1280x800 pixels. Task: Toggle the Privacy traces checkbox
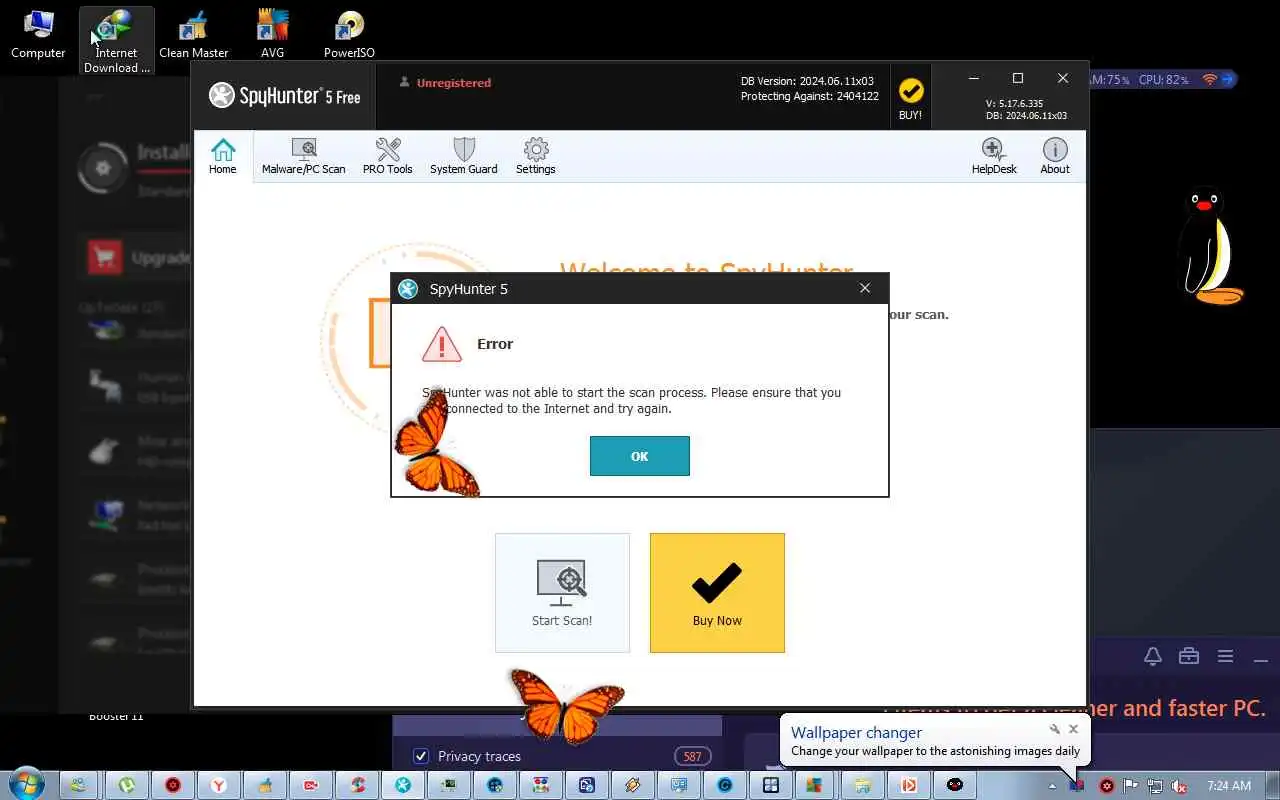pos(421,756)
